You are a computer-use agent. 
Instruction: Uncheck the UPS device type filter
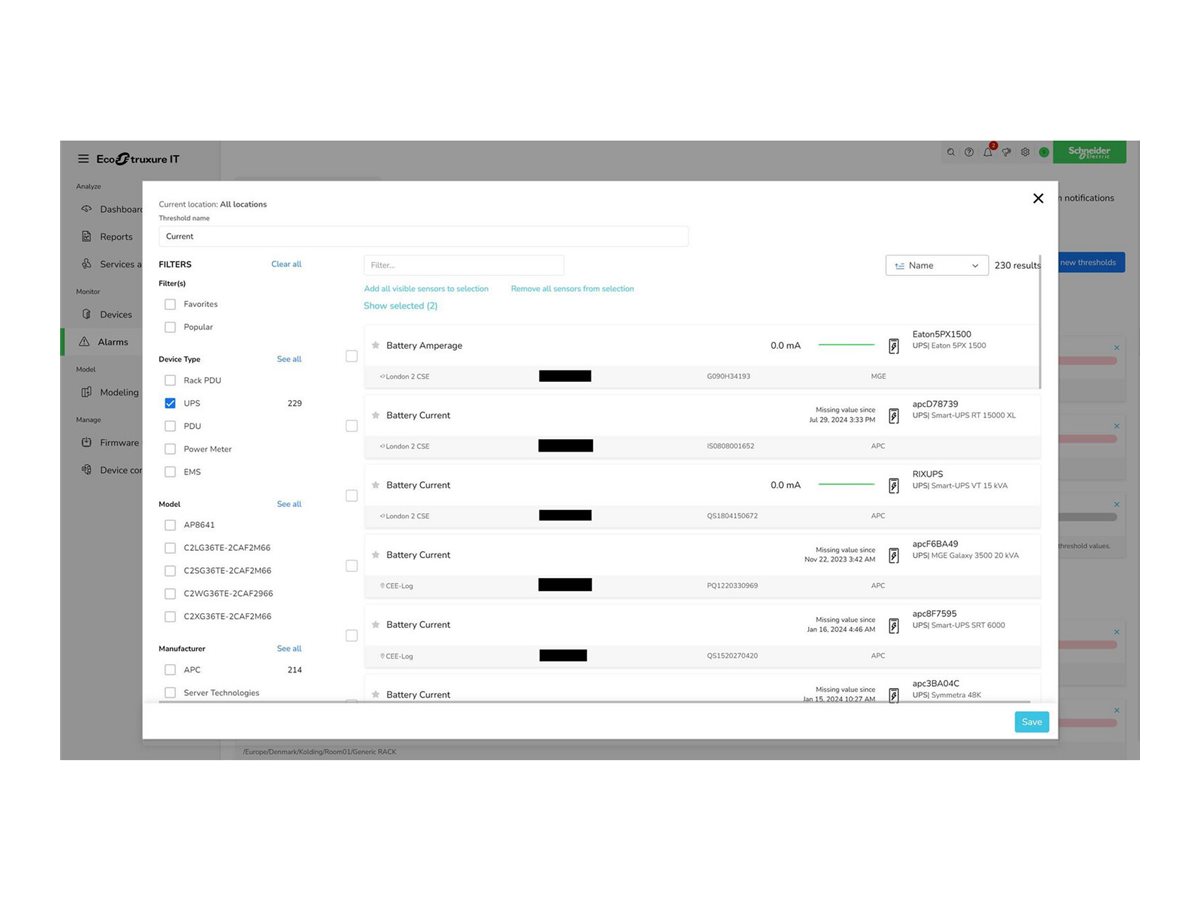click(170, 403)
